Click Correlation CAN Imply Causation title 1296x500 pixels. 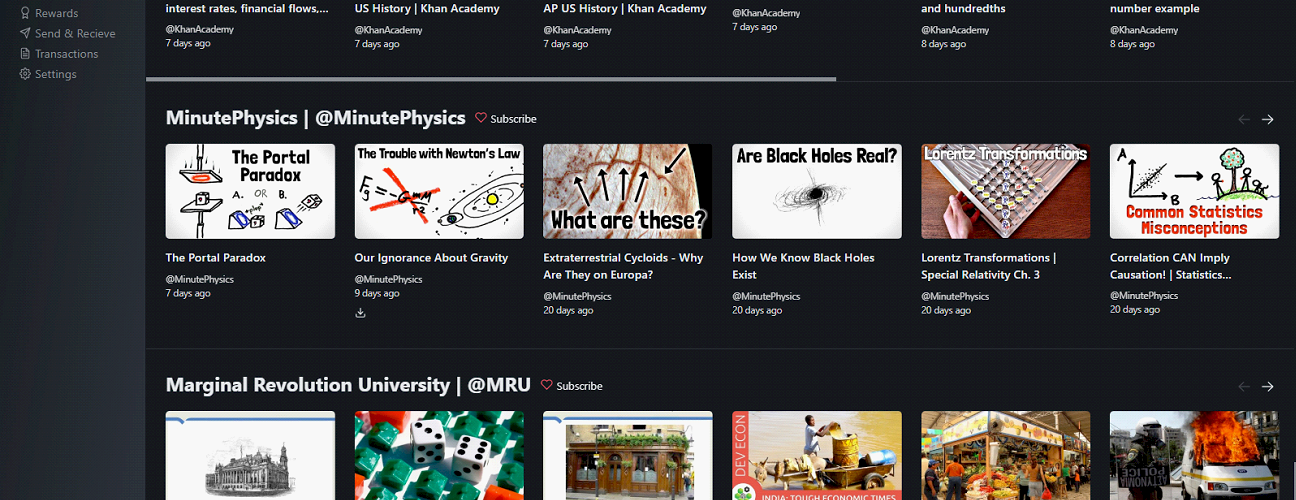click(x=1171, y=266)
